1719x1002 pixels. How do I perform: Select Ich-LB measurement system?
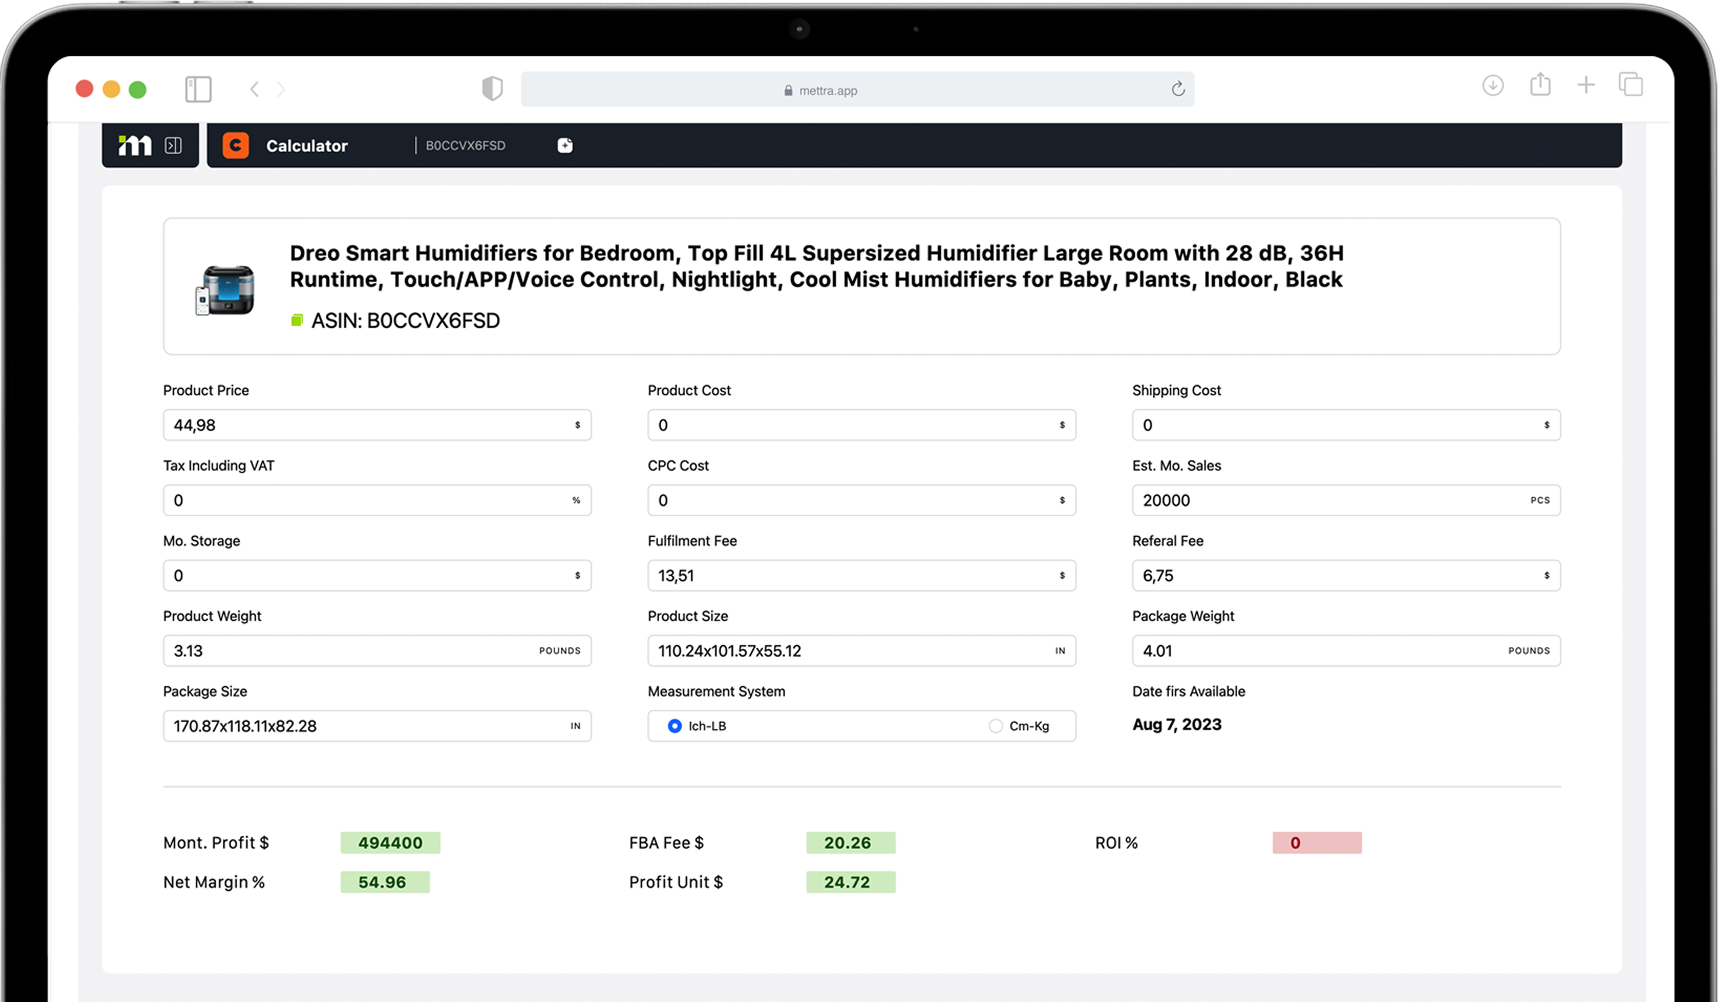point(675,726)
